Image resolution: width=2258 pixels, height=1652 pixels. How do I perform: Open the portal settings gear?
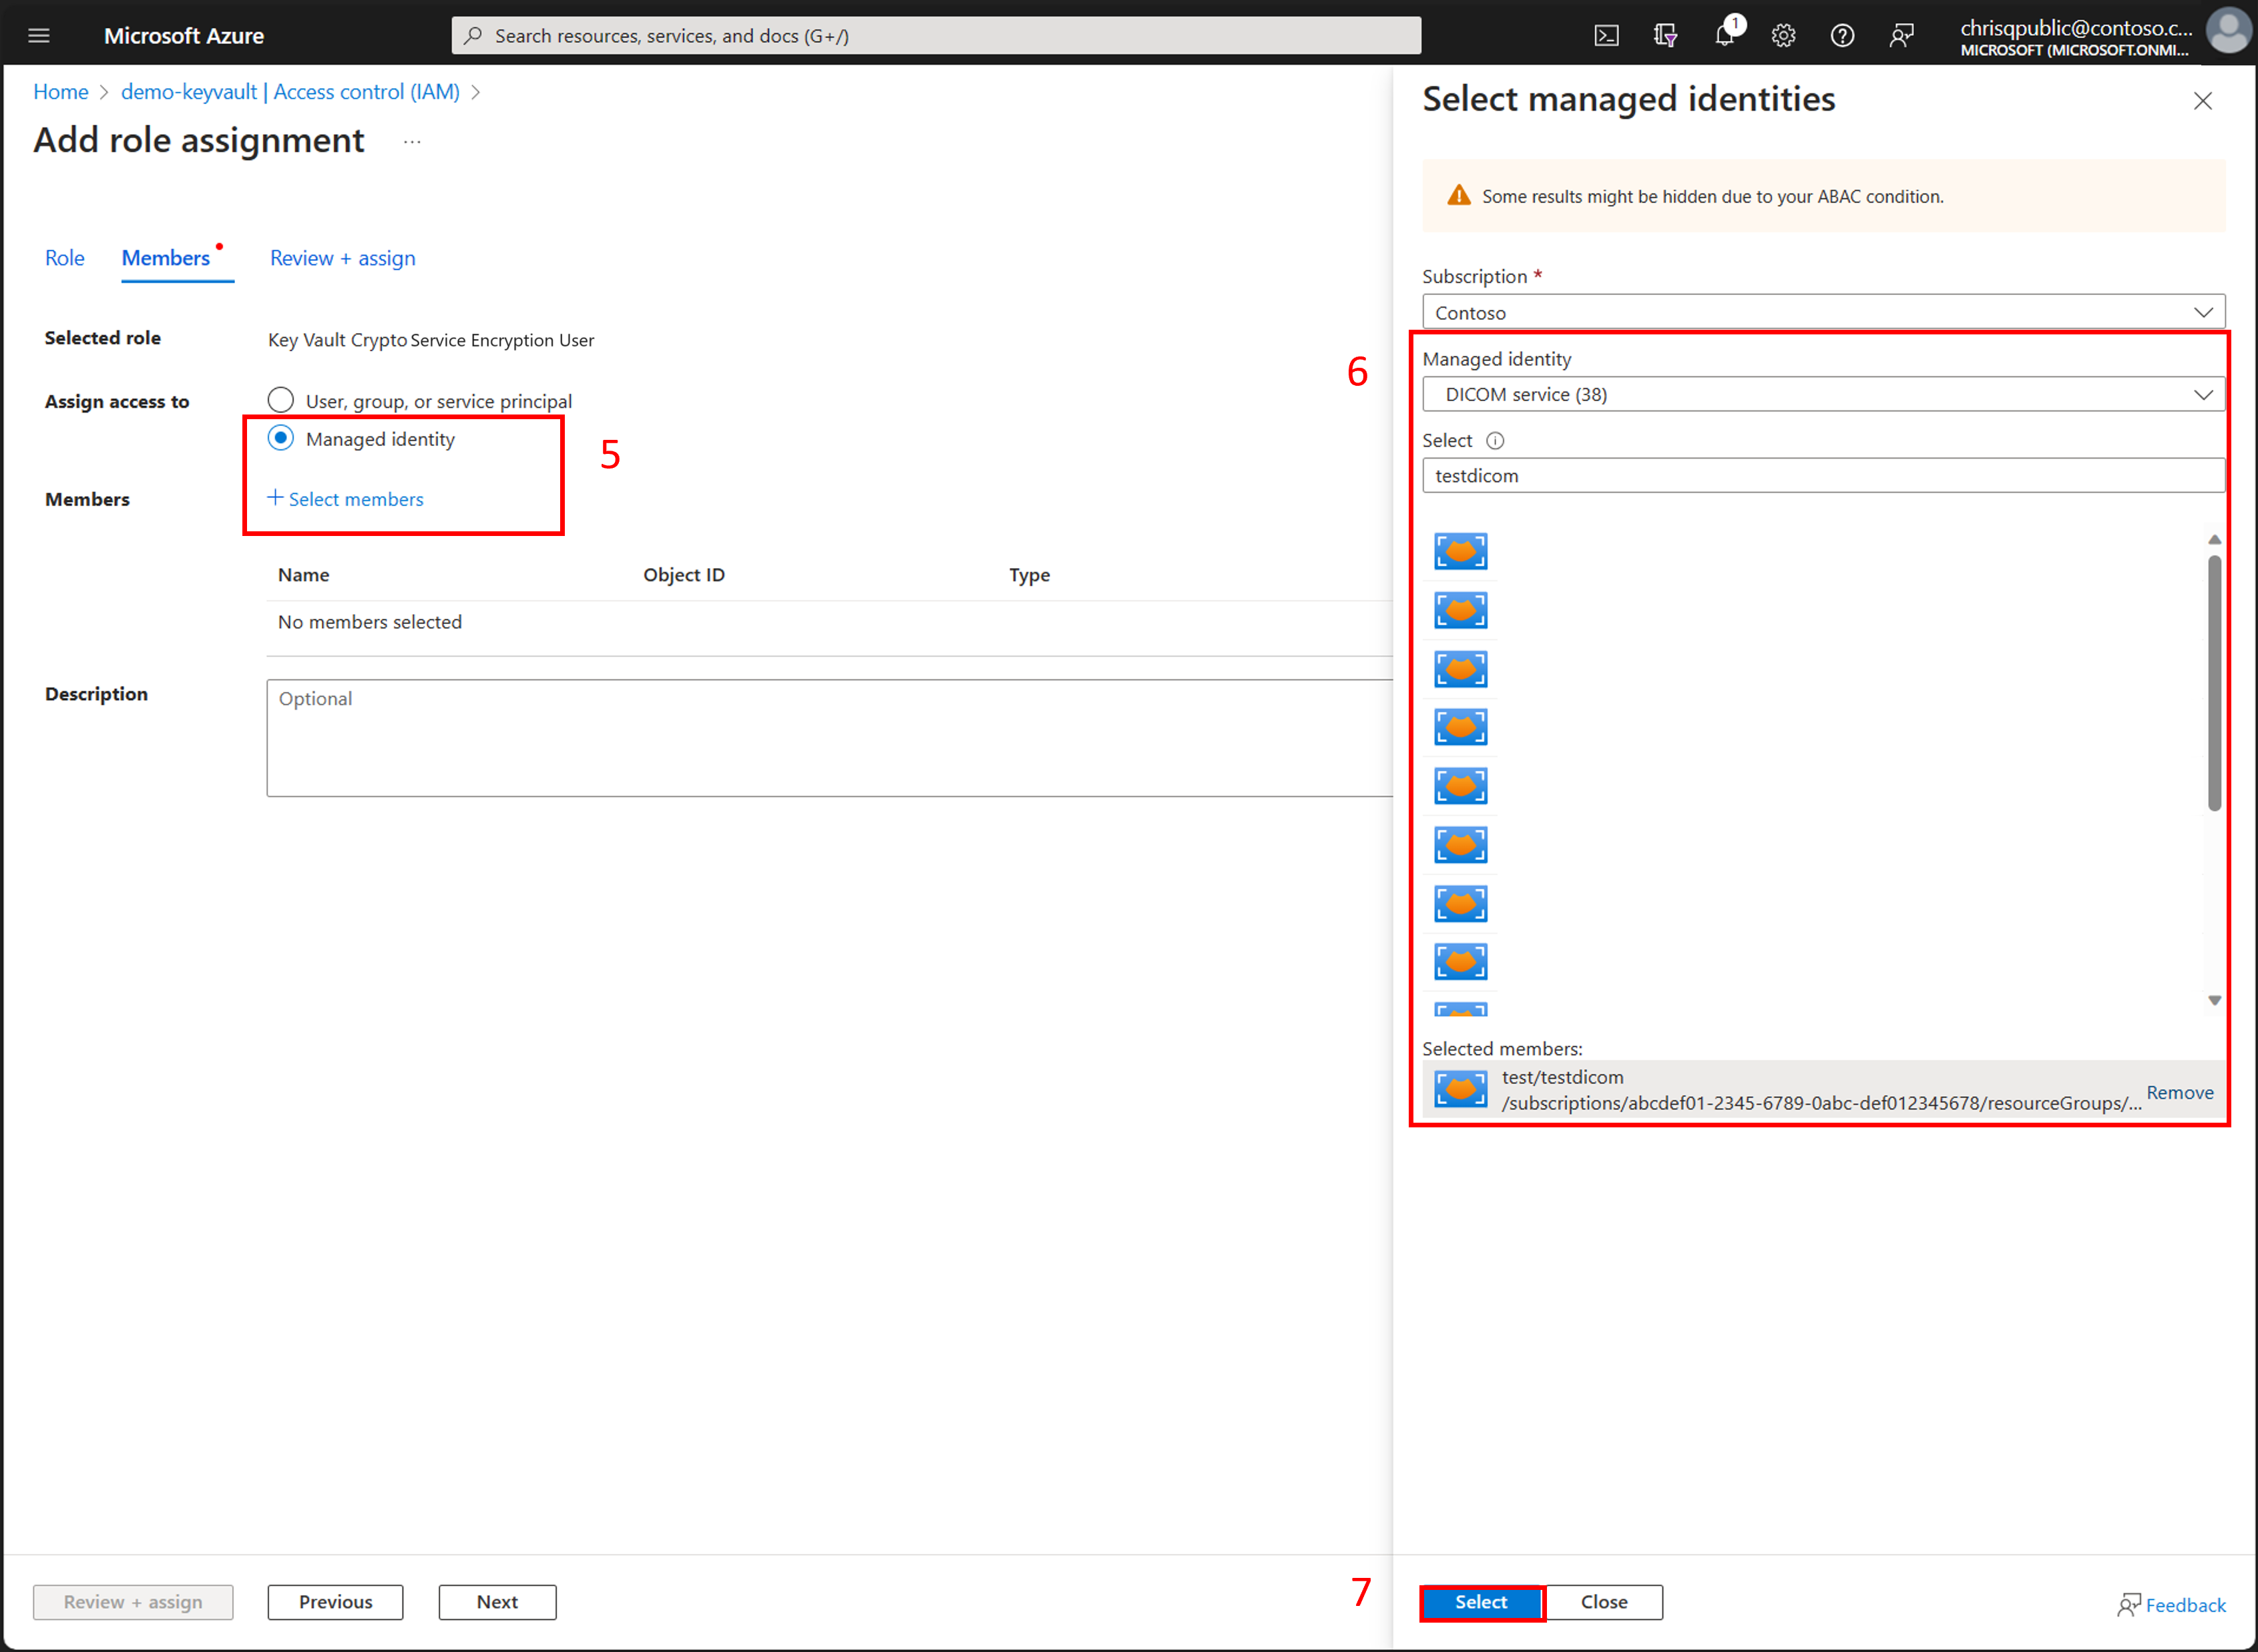1783,36
